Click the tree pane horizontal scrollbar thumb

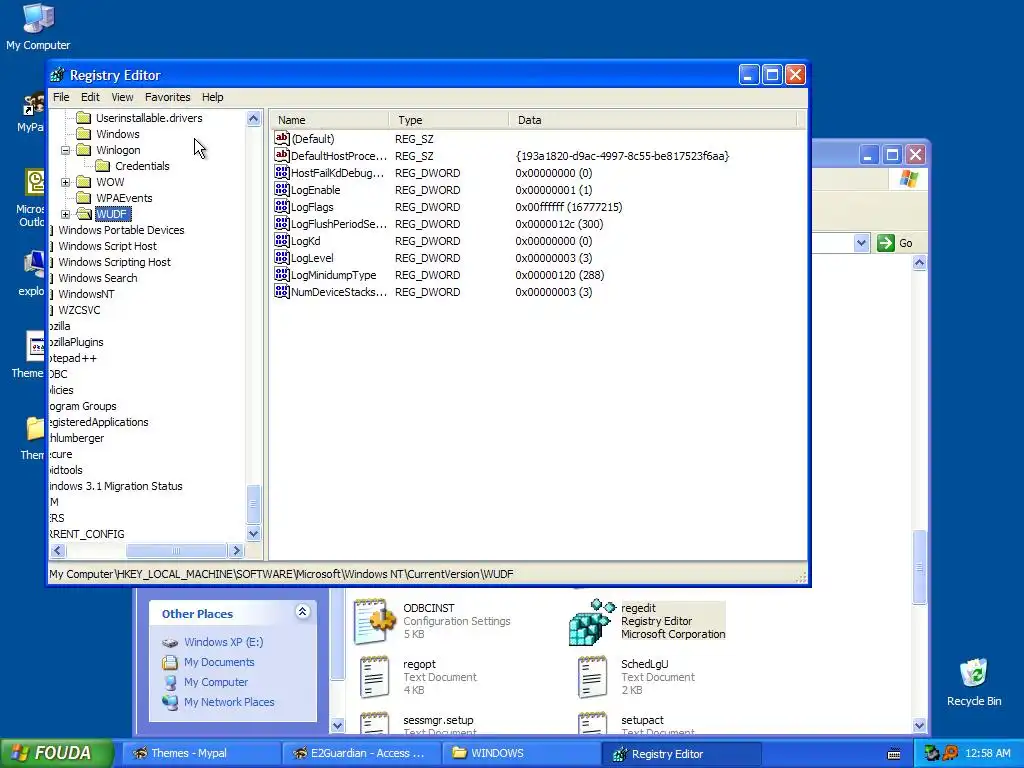point(176,551)
